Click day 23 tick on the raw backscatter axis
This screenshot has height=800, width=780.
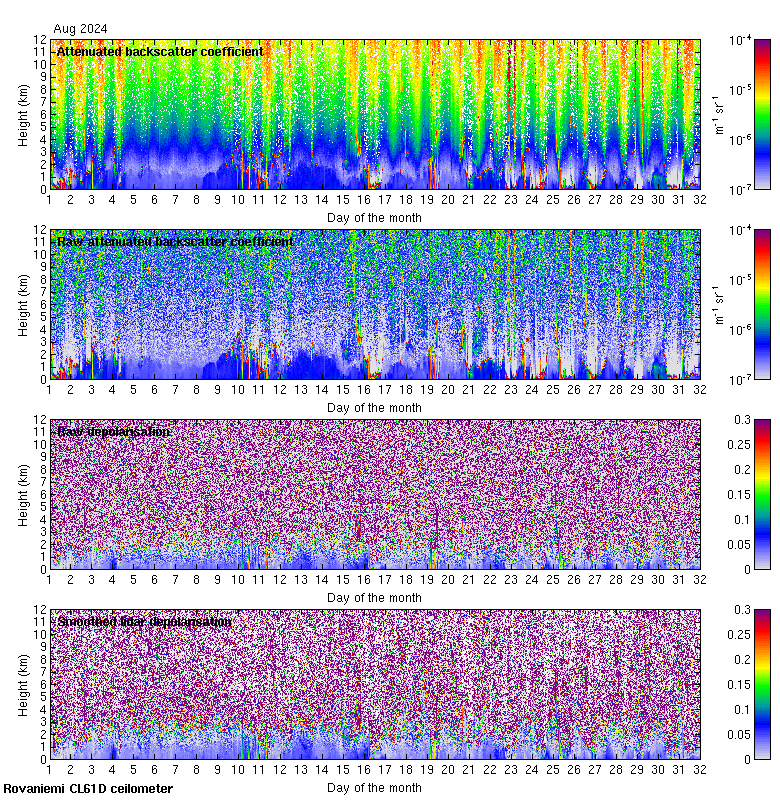(511, 389)
